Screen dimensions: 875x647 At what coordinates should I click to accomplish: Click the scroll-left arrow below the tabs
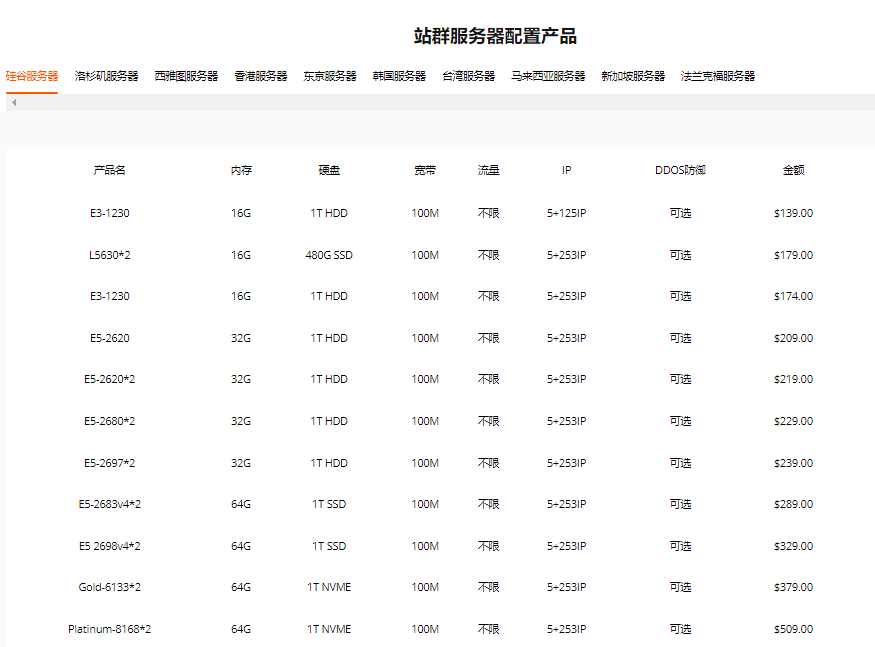click(x=13, y=103)
